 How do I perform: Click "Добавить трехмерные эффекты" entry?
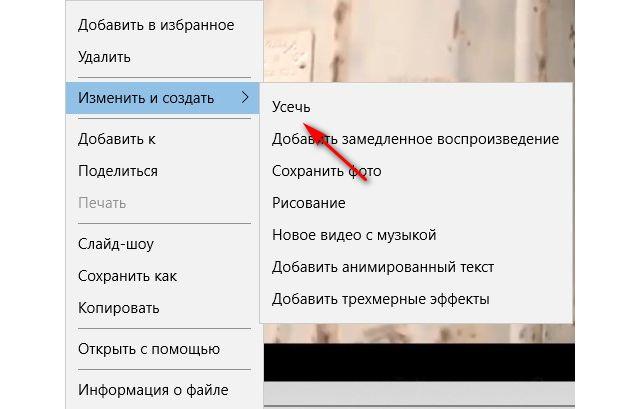pos(416,299)
